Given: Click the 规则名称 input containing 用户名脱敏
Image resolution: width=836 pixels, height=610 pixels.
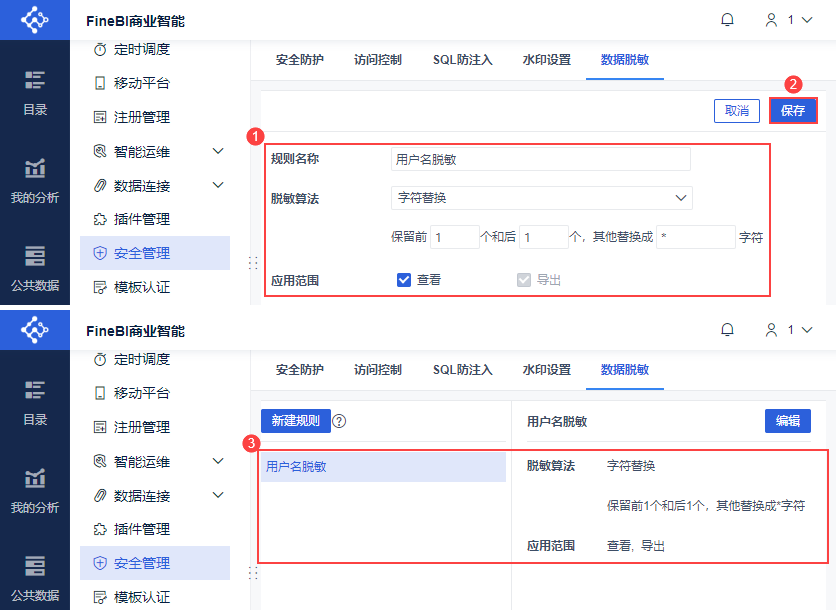Looking at the screenshot, I should 540,159.
